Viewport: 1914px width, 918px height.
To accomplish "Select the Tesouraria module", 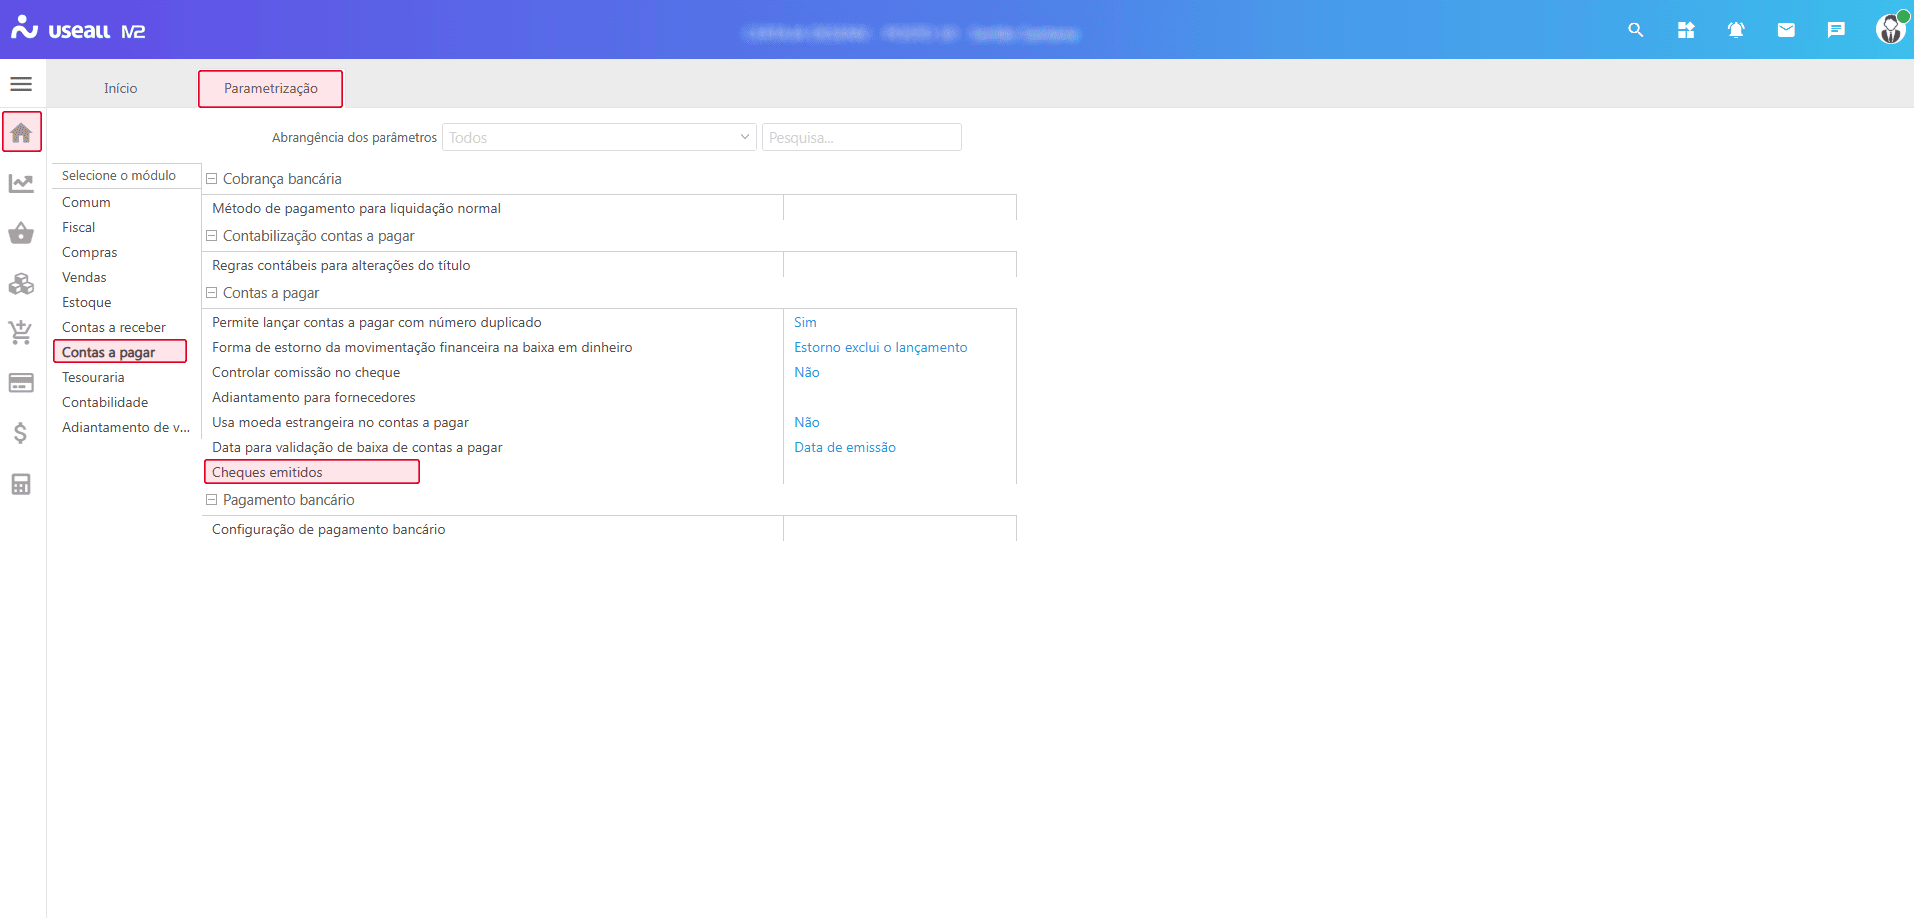I will click(93, 377).
